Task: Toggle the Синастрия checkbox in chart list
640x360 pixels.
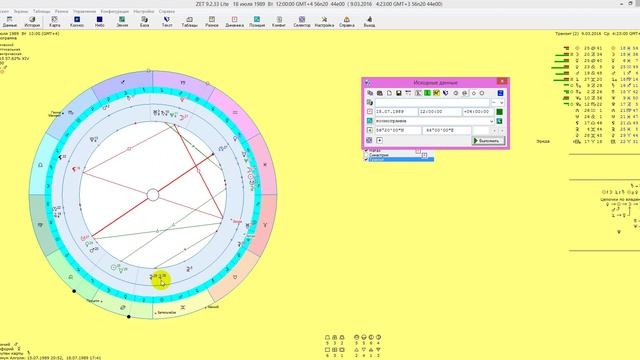Action: (366, 155)
